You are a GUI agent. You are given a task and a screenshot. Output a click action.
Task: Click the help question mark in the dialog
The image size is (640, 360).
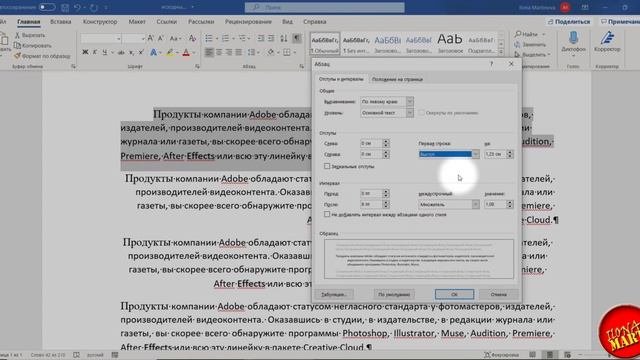[491, 64]
